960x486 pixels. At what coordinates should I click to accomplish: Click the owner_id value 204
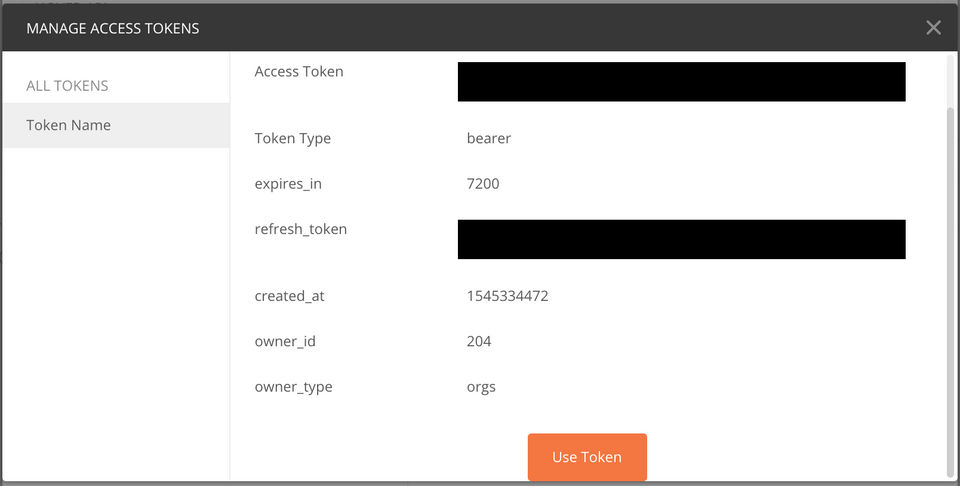pos(479,341)
